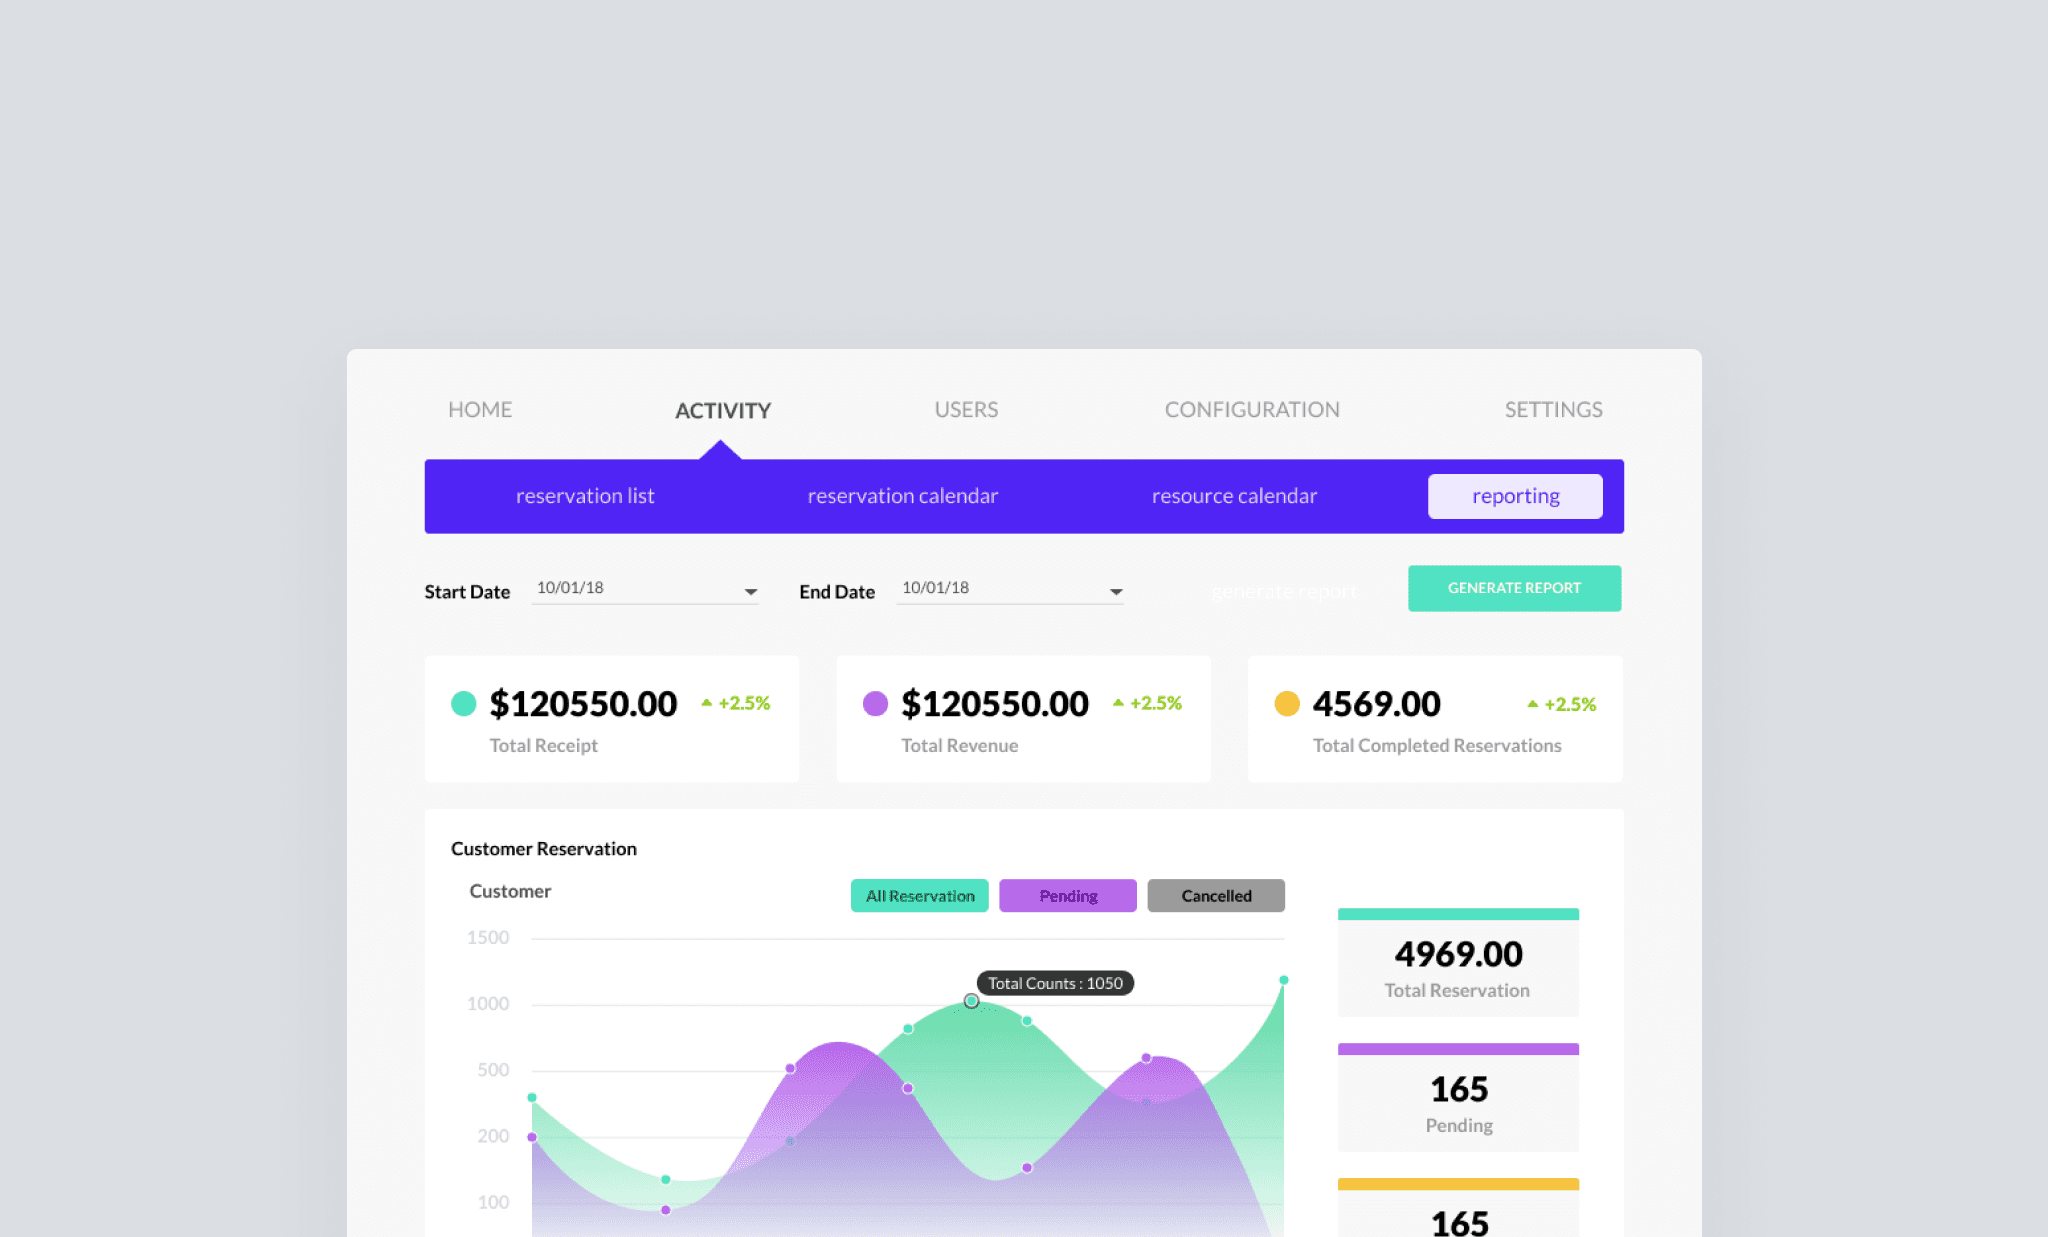Toggle the All Reservation chart filter

[x=919, y=896]
